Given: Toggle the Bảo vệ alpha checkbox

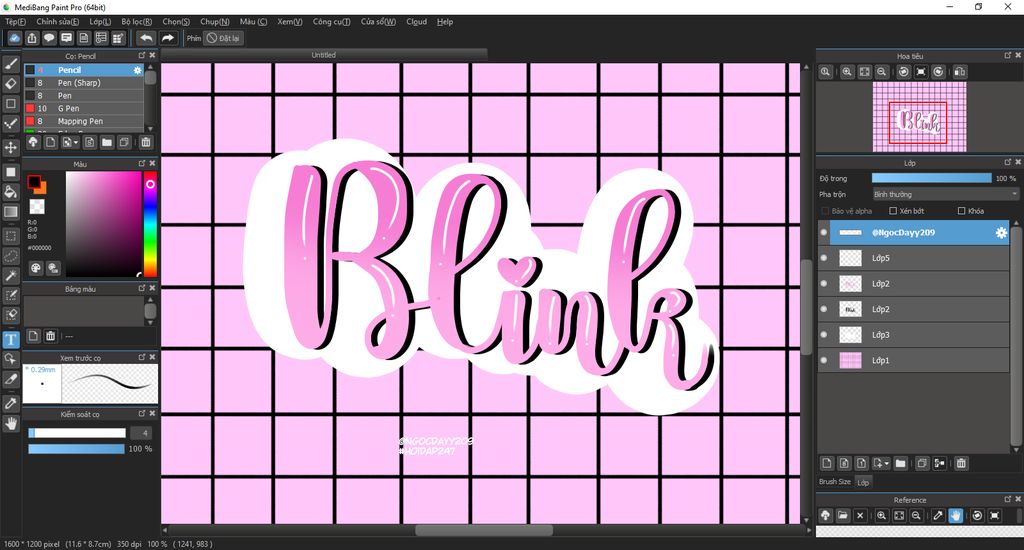Looking at the screenshot, I should (x=825, y=211).
